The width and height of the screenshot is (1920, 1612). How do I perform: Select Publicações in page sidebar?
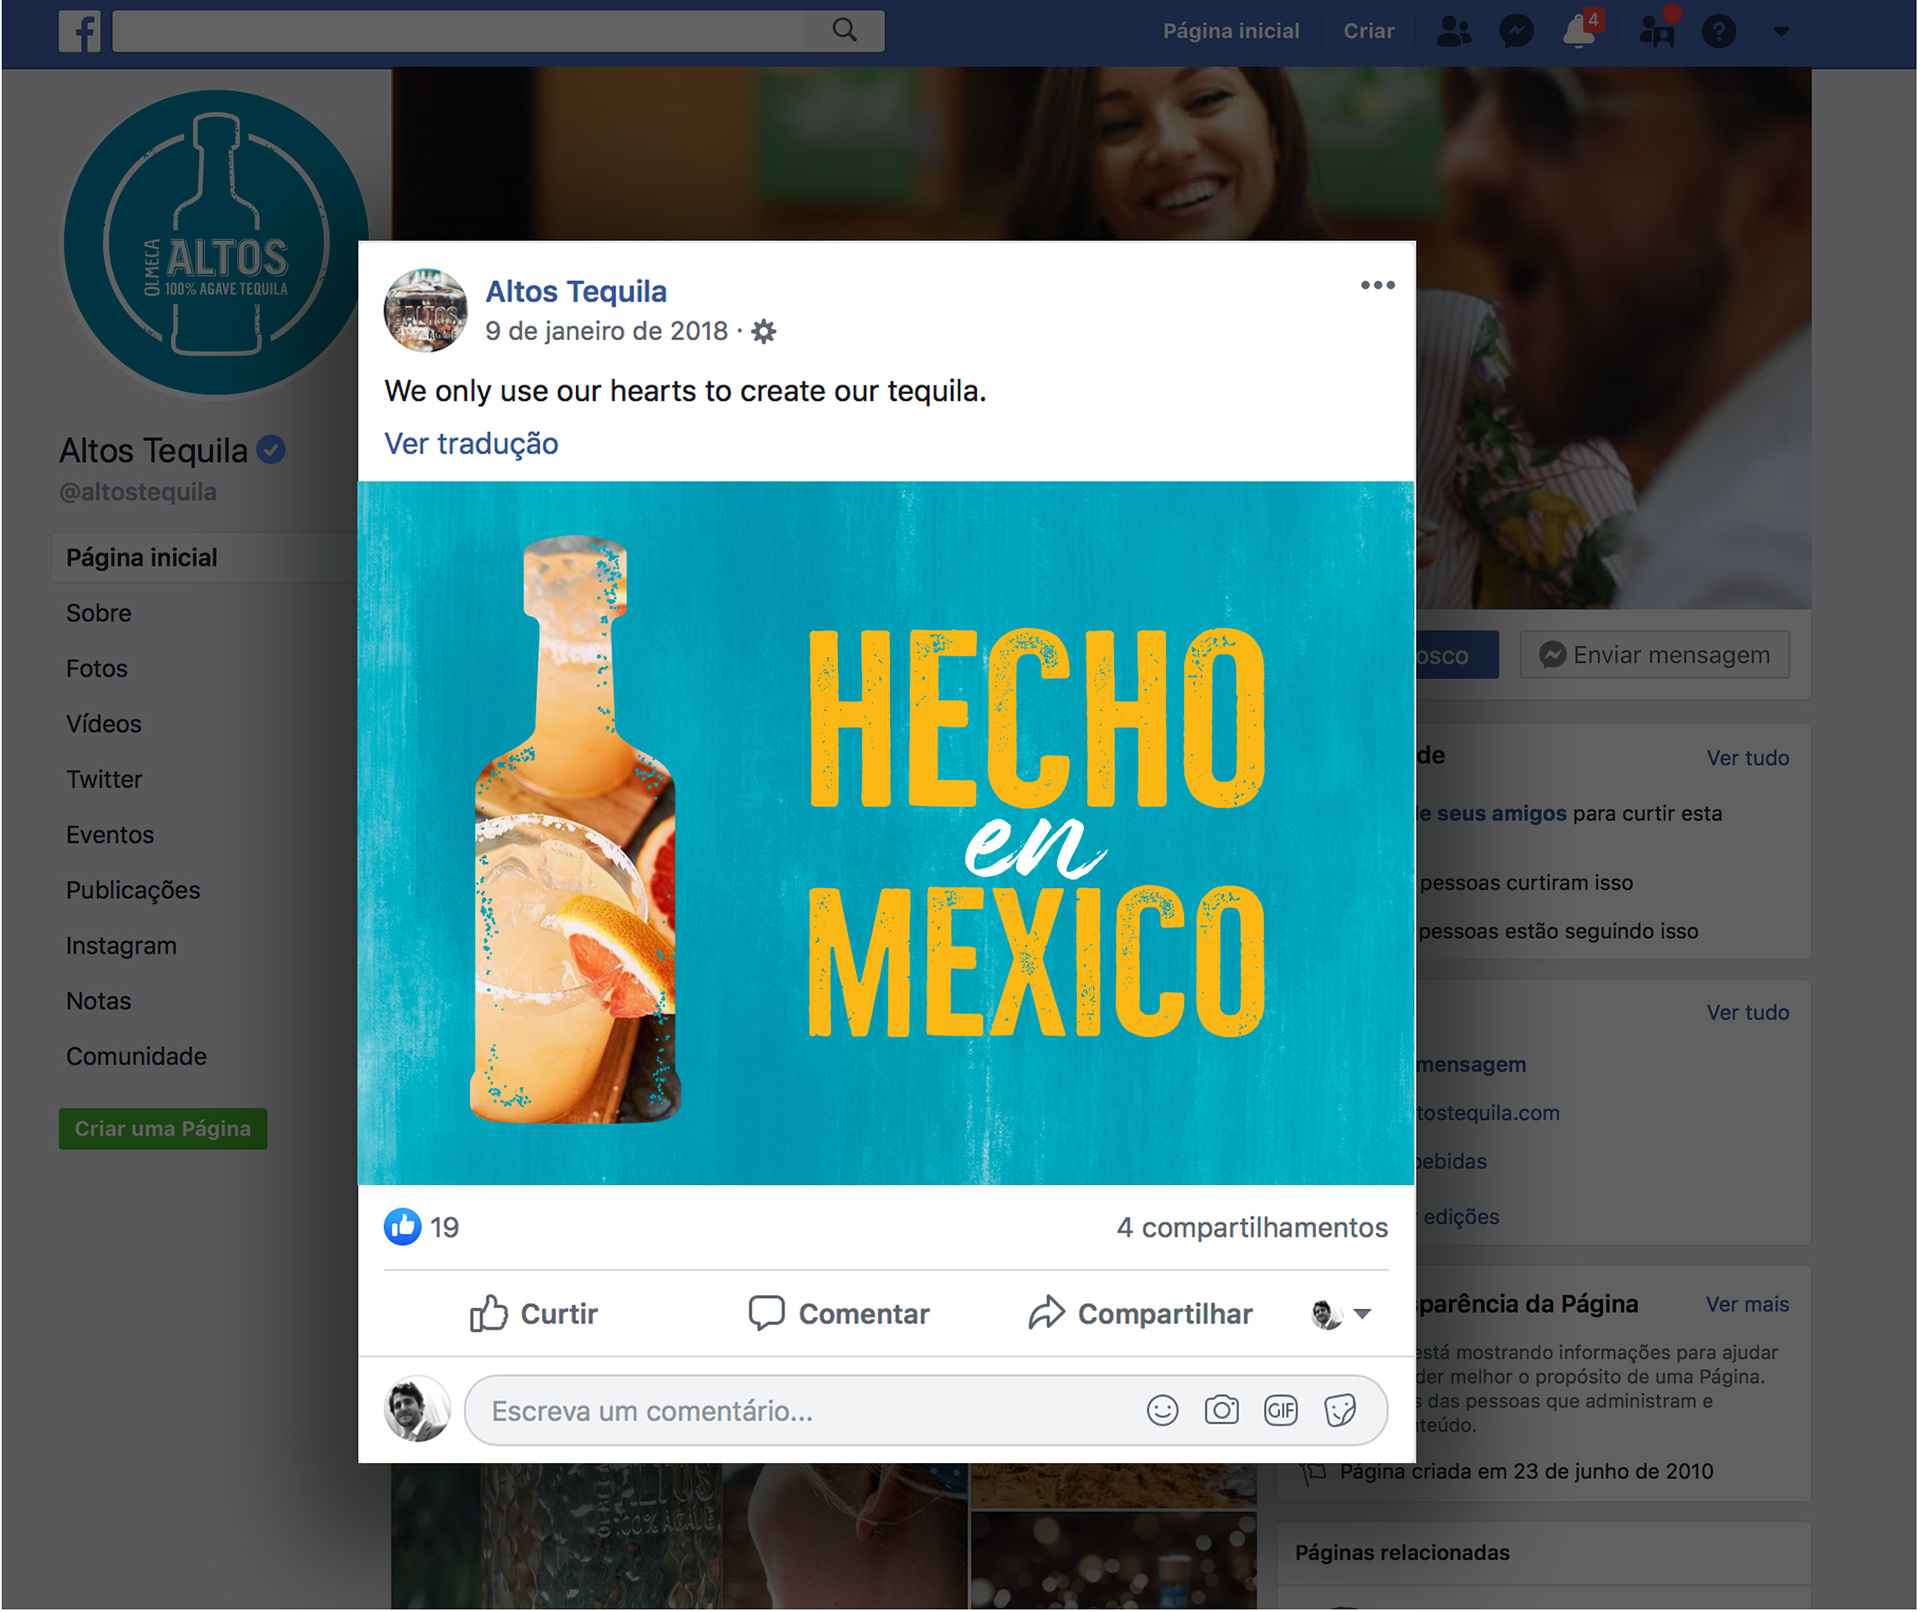pyautogui.click(x=133, y=890)
